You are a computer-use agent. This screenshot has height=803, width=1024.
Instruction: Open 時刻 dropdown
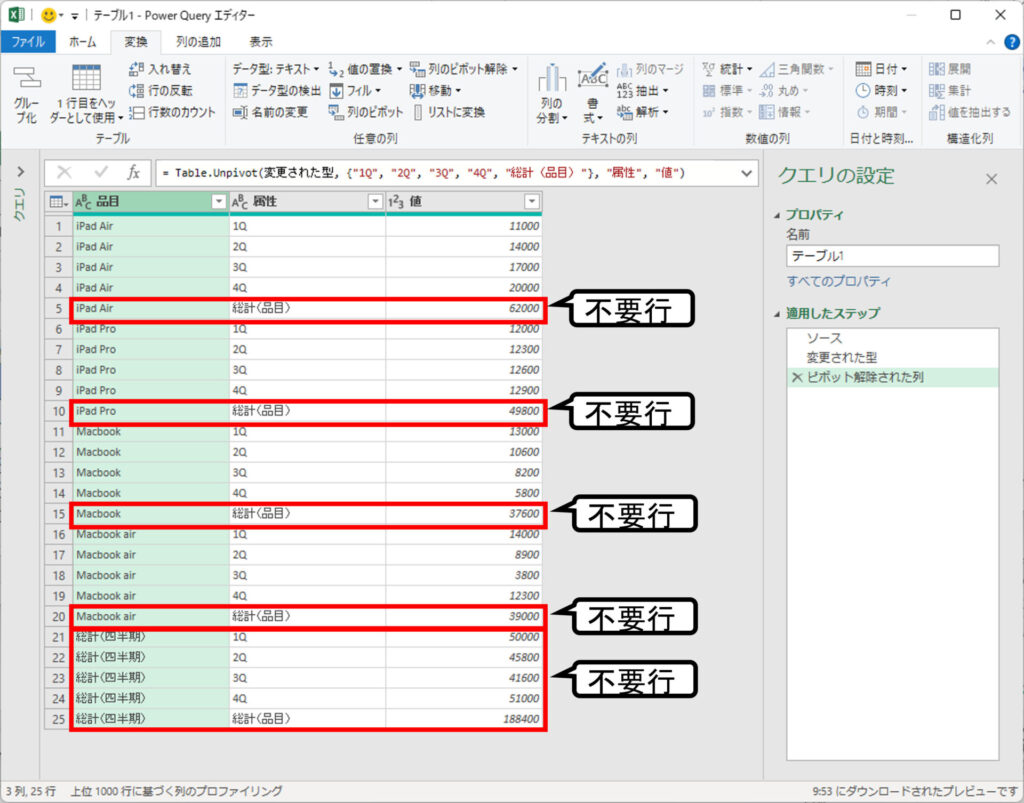(x=882, y=90)
